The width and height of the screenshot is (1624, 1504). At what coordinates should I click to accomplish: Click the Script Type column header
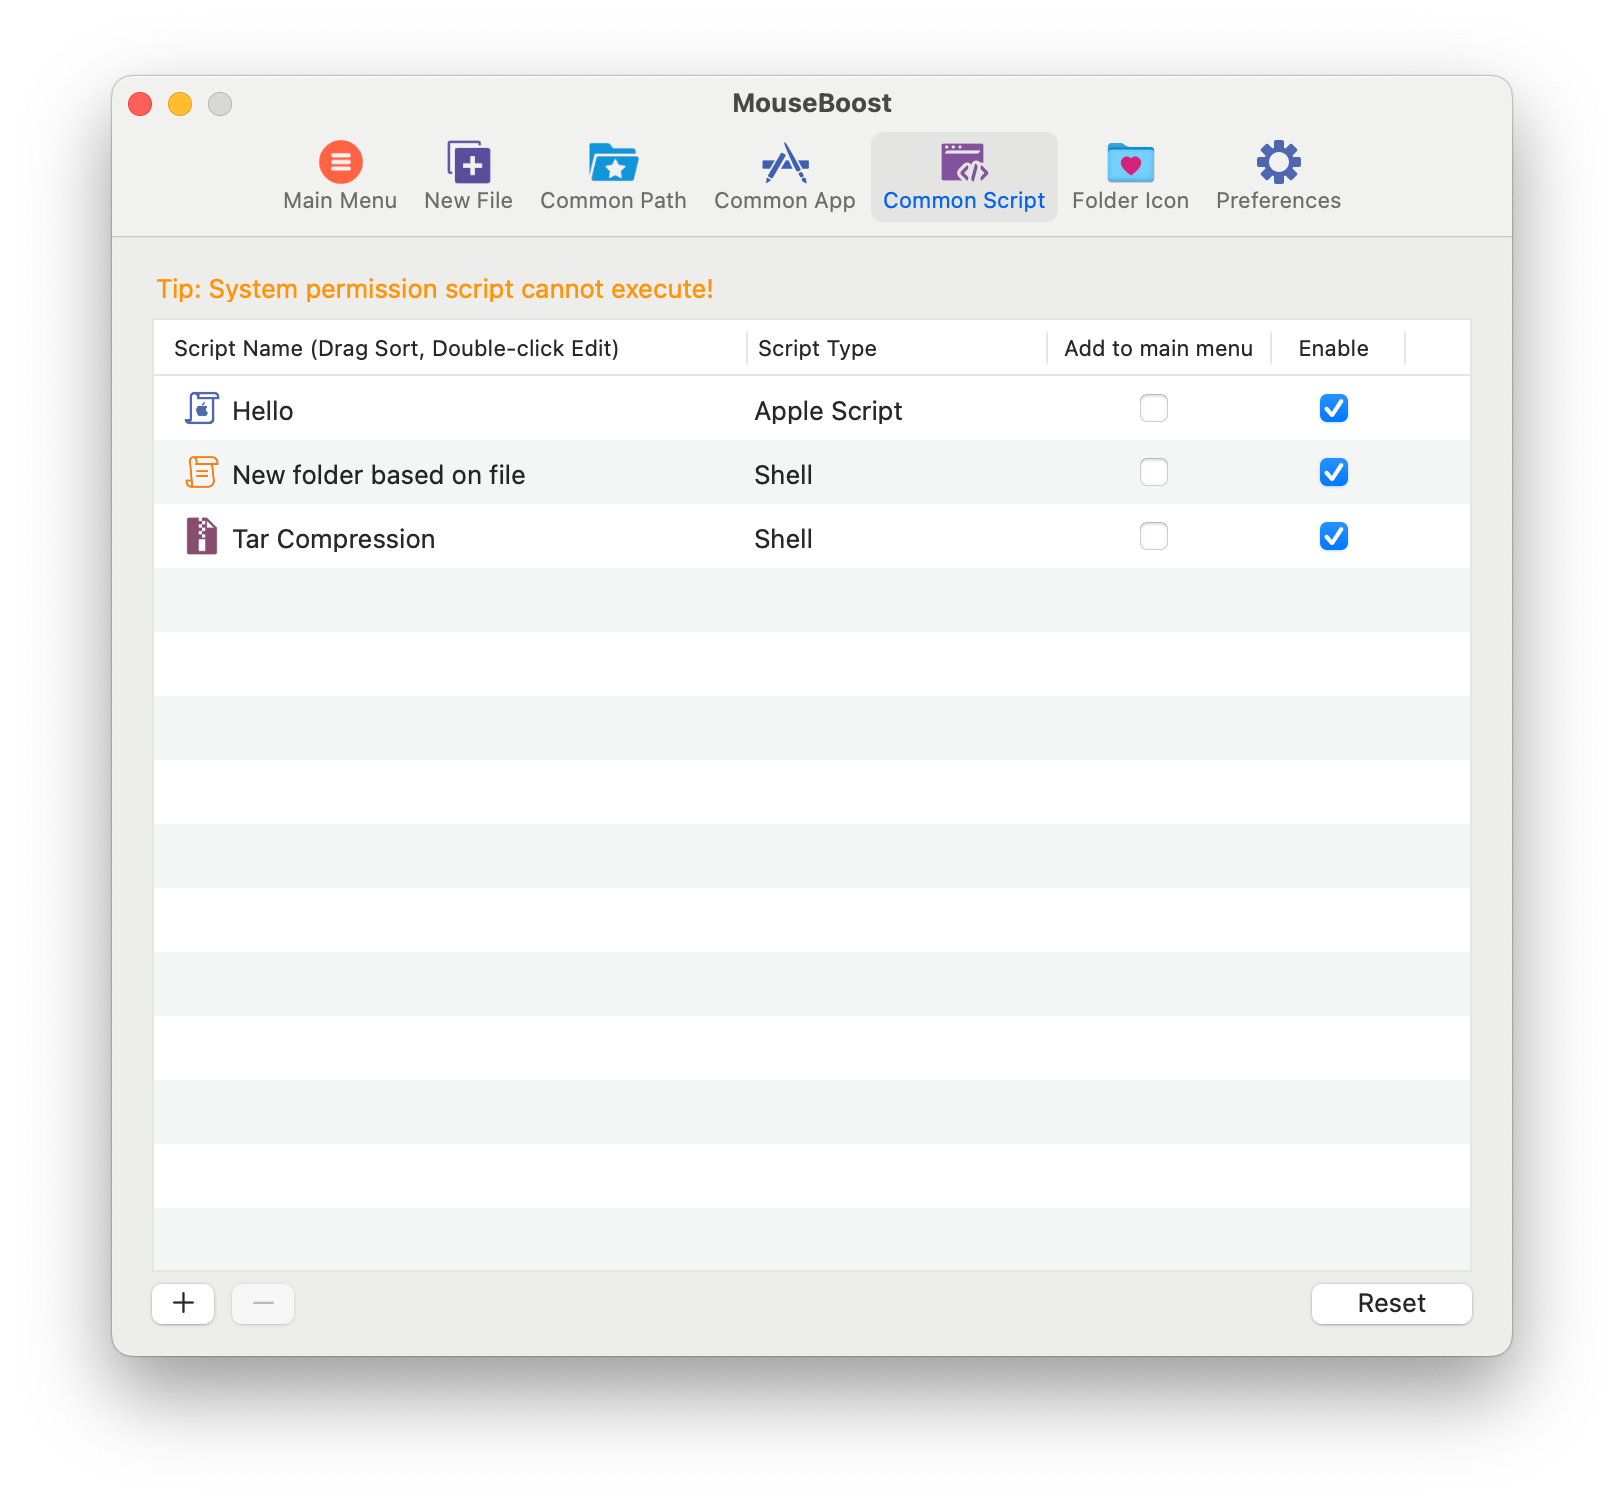pos(817,348)
